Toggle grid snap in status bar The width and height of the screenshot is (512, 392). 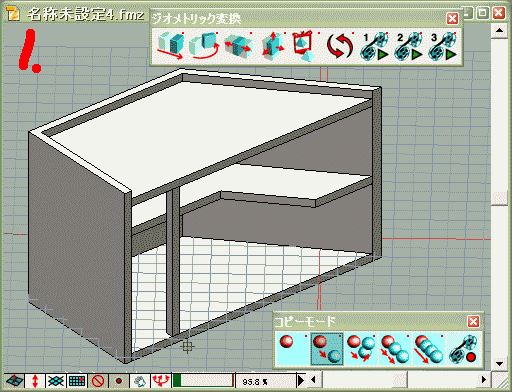pos(77,380)
